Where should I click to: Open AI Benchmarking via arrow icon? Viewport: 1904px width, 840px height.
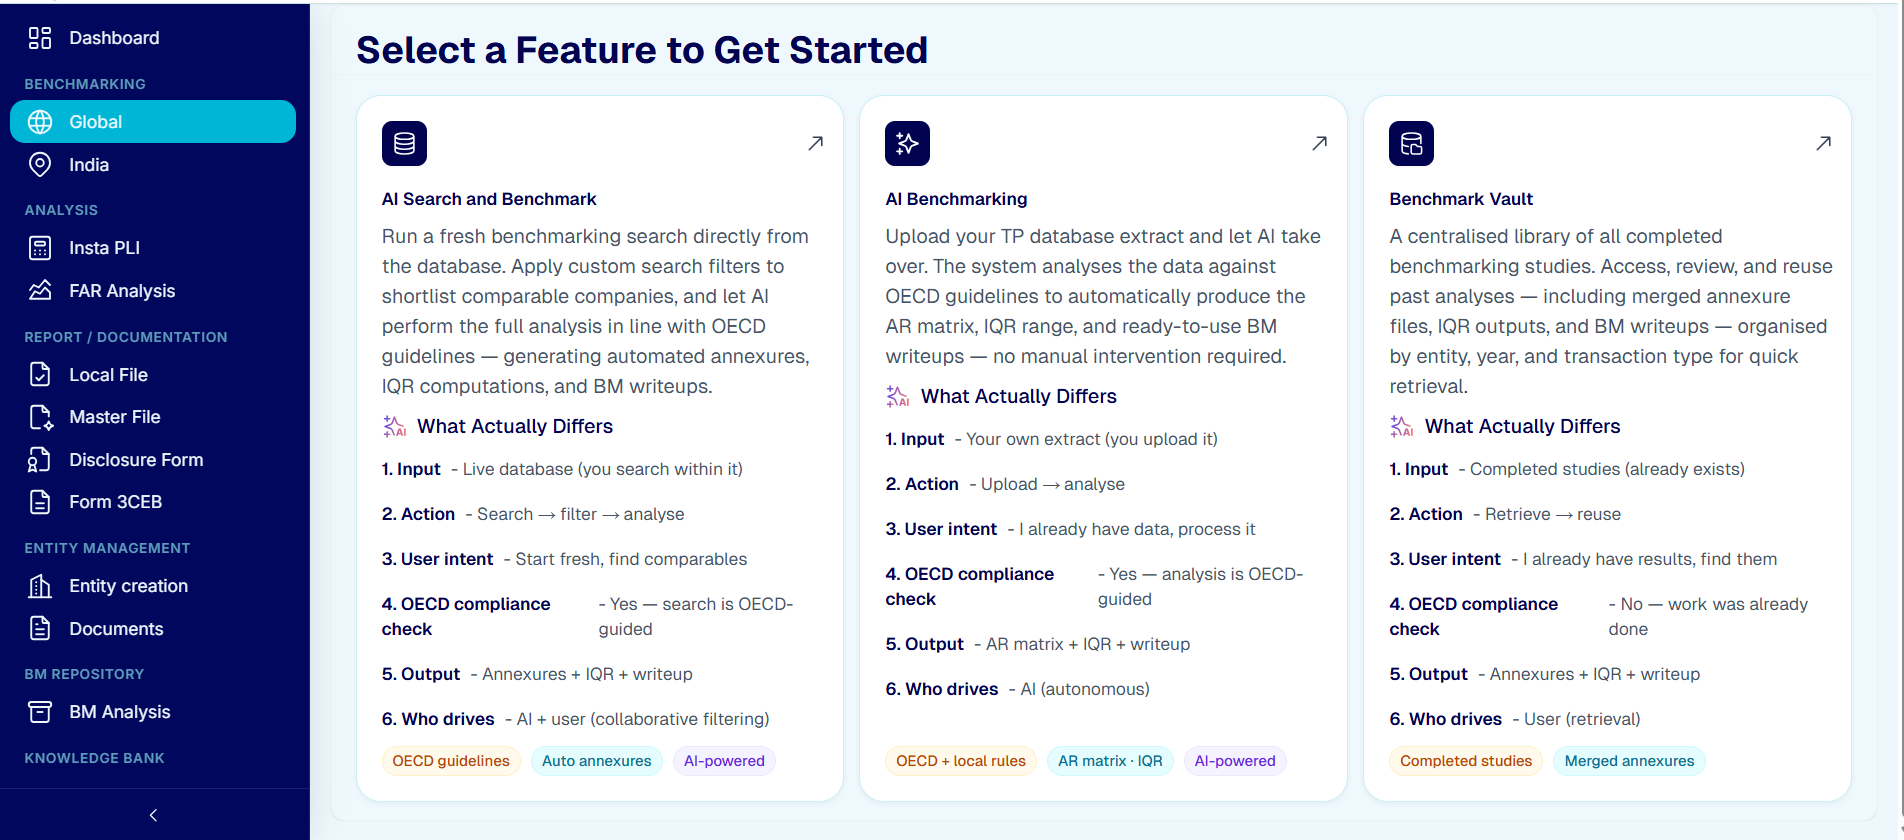click(1320, 143)
